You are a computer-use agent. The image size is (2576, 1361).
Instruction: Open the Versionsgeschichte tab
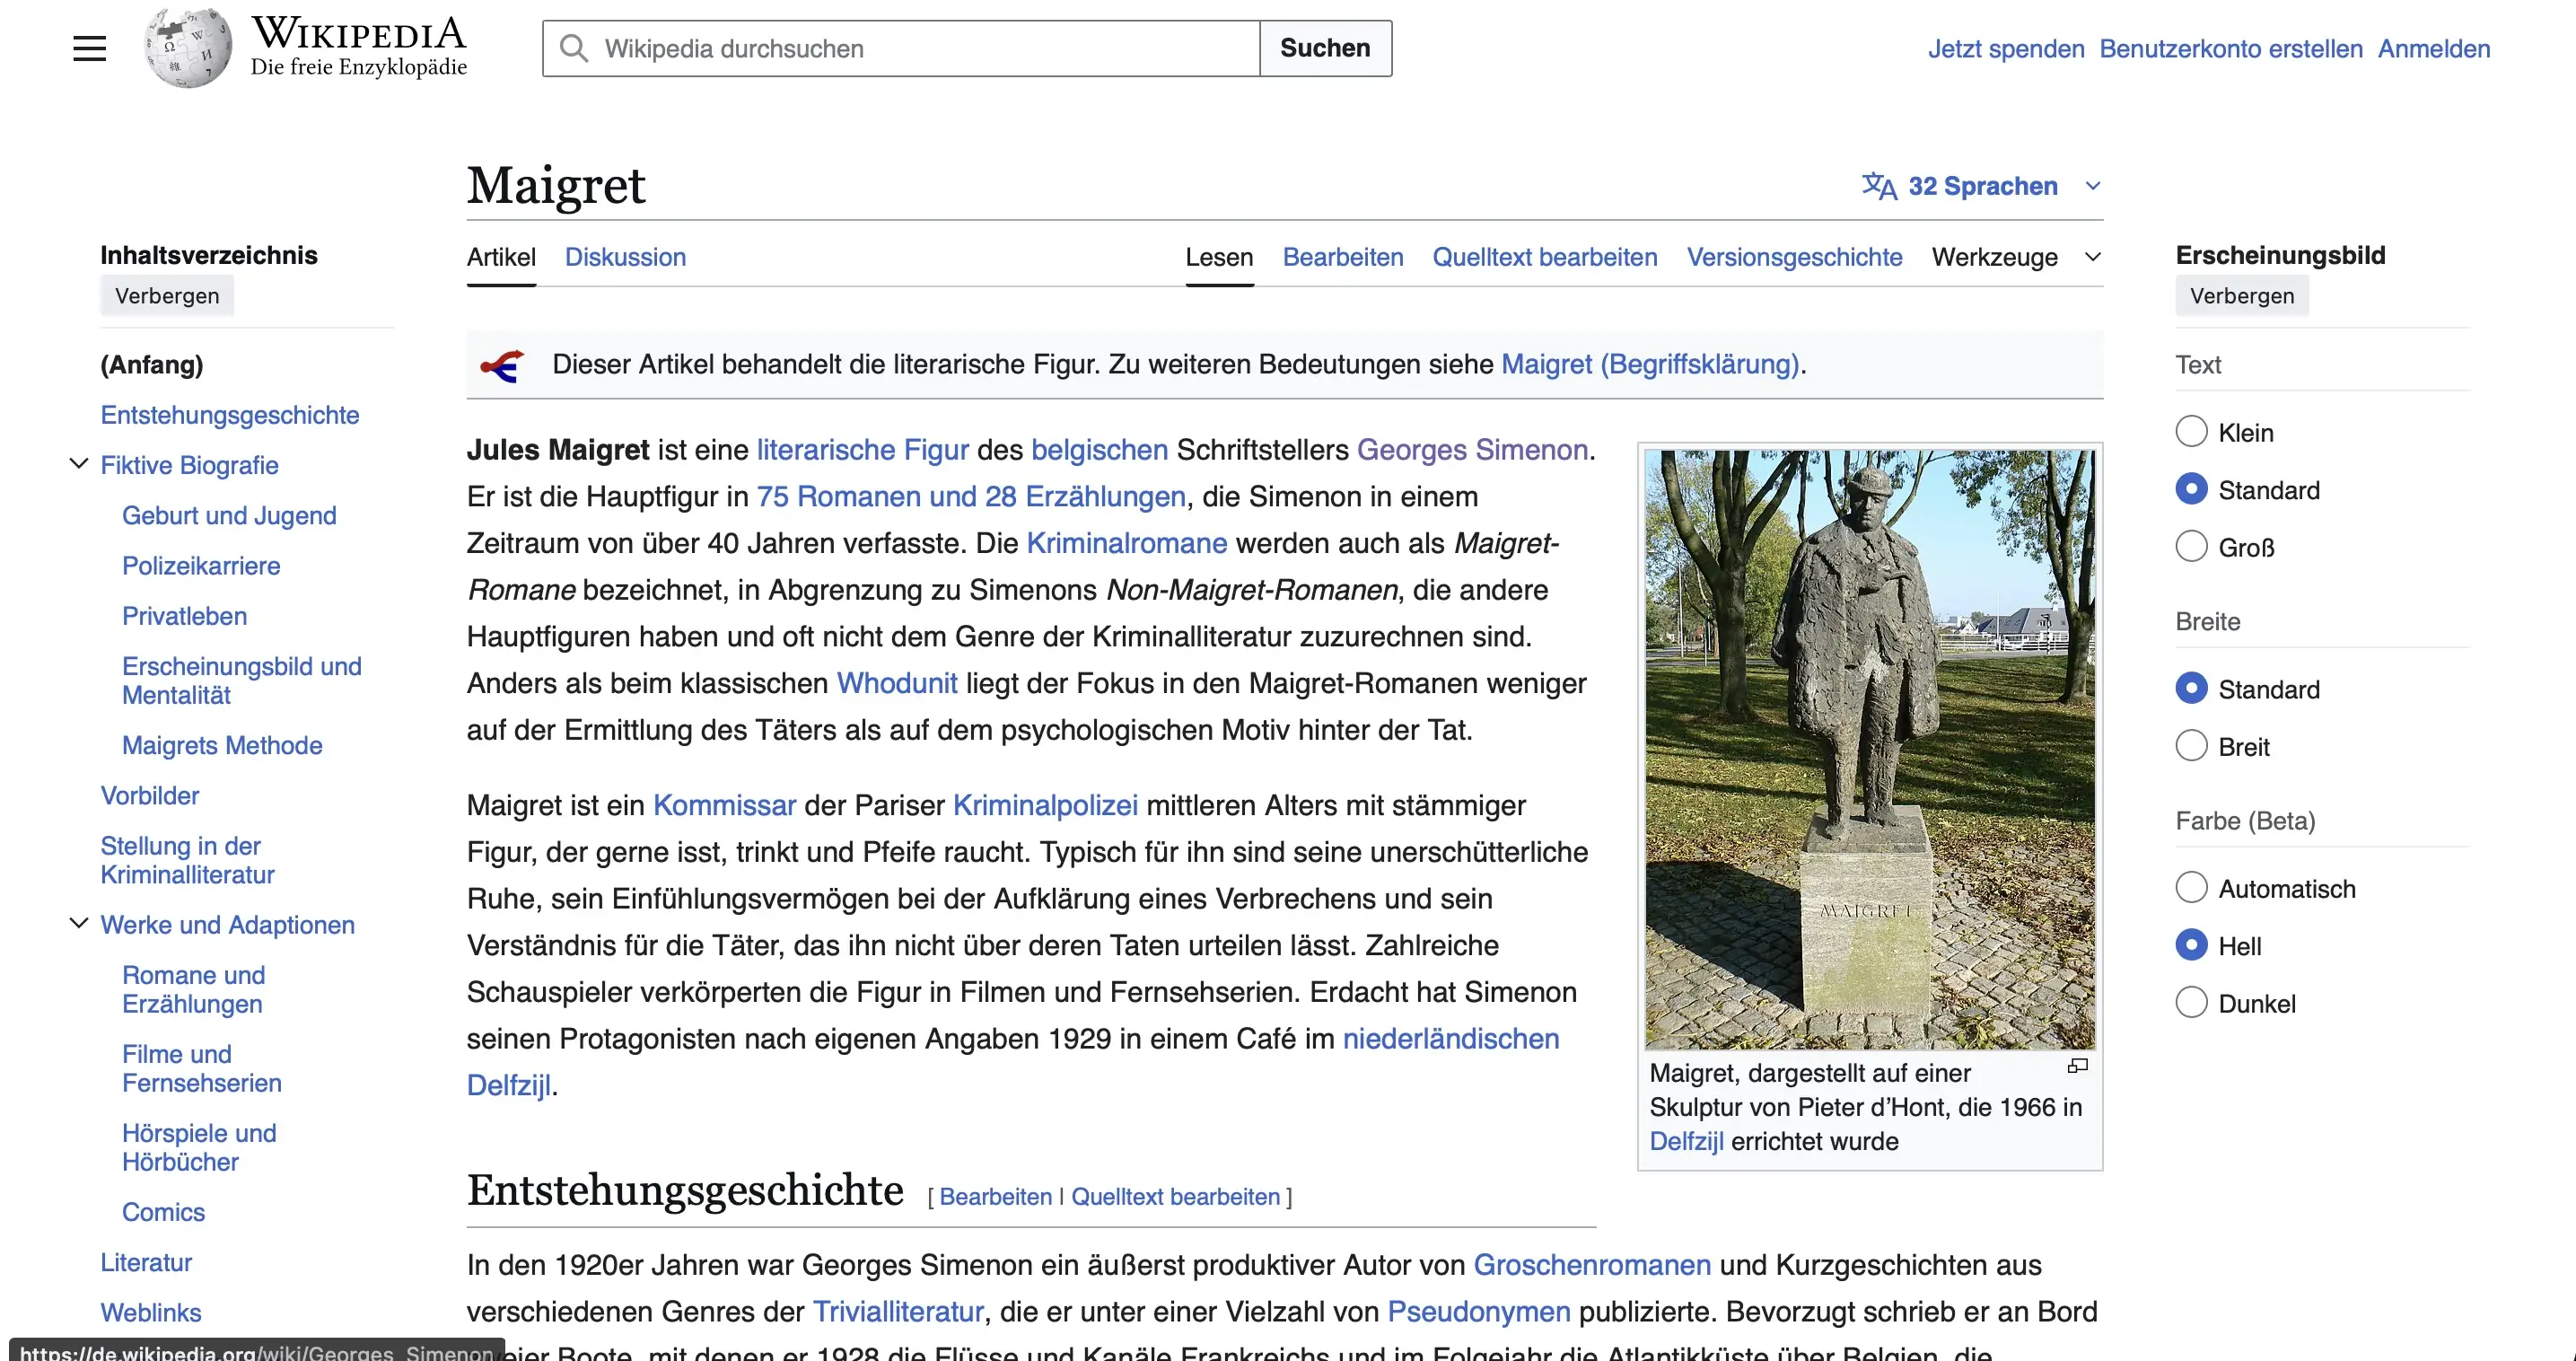coord(1794,257)
